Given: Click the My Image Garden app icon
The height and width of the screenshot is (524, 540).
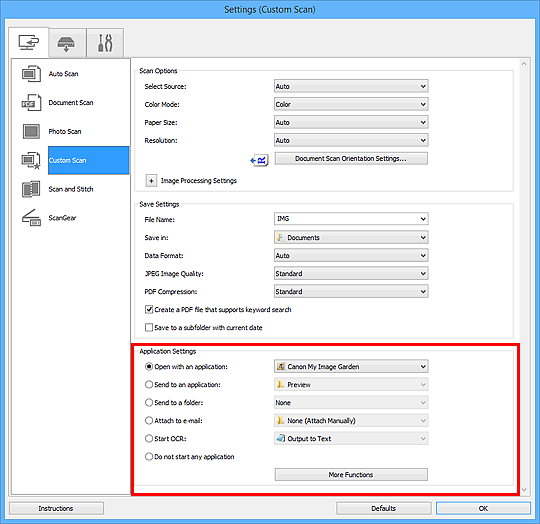Looking at the screenshot, I should [281, 367].
